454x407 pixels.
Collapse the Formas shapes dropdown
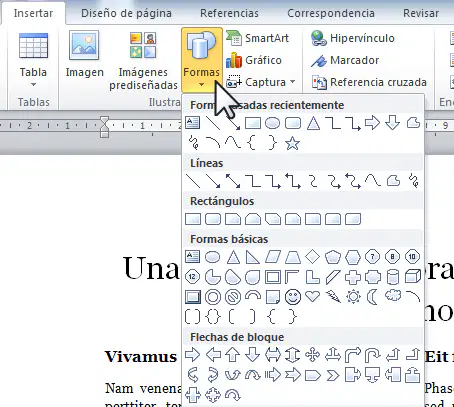202,60
